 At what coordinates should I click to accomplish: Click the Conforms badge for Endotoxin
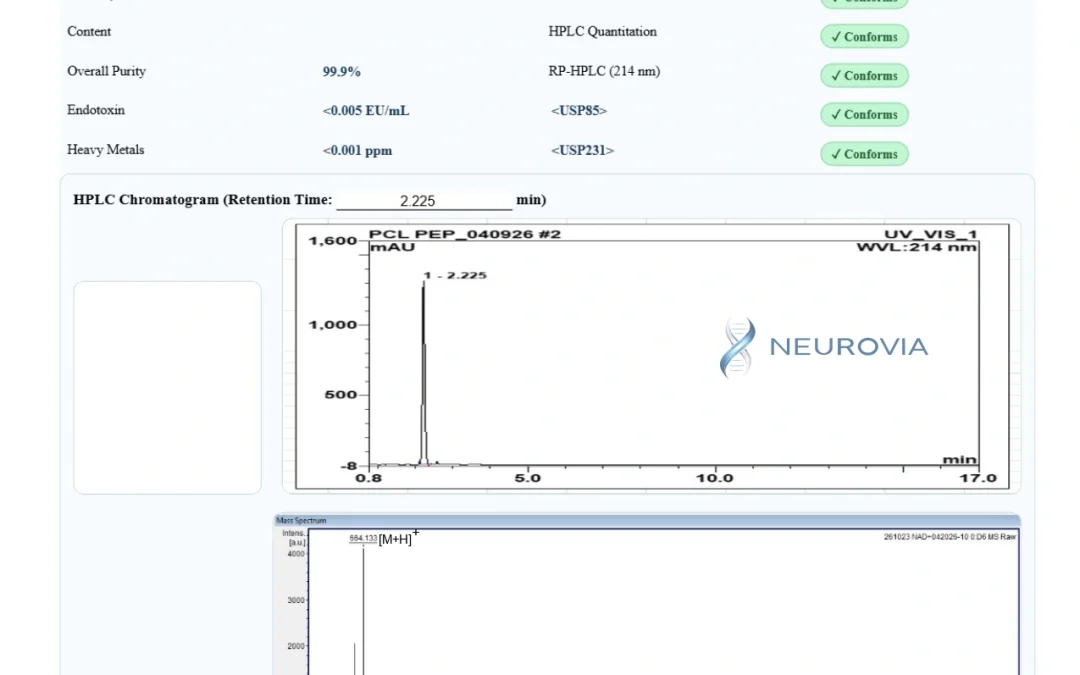864,114
